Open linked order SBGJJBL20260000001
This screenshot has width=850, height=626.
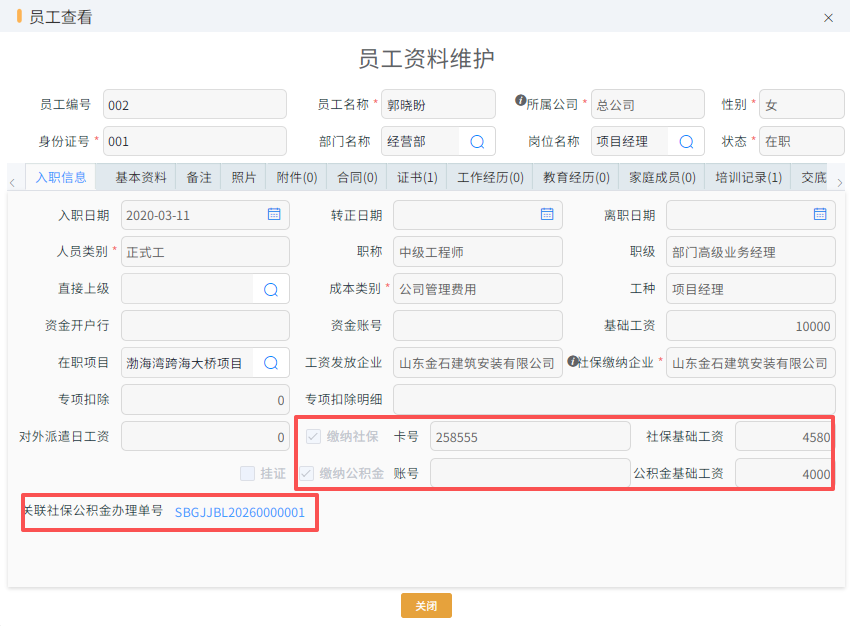240,513
